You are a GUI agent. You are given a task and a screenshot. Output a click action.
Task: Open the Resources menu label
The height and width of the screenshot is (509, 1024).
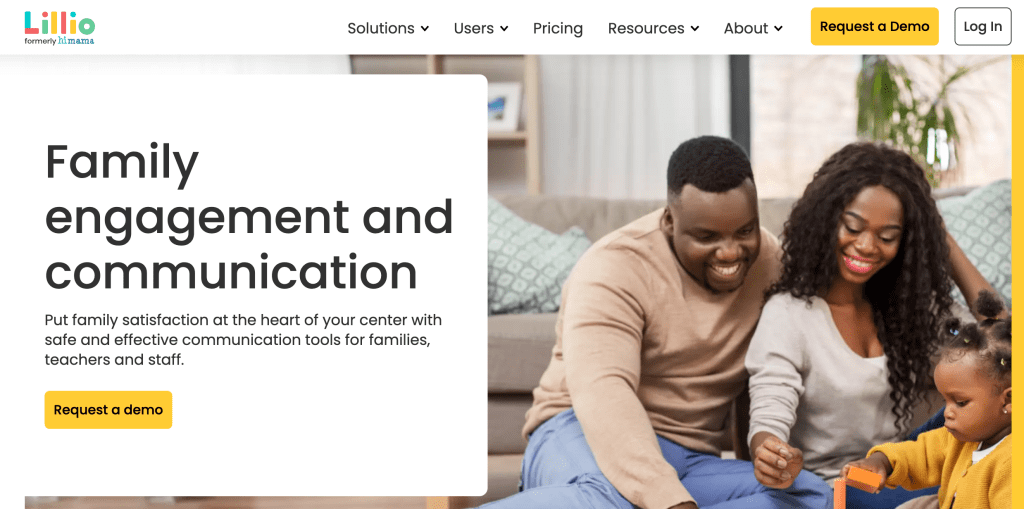pos(646,28)
